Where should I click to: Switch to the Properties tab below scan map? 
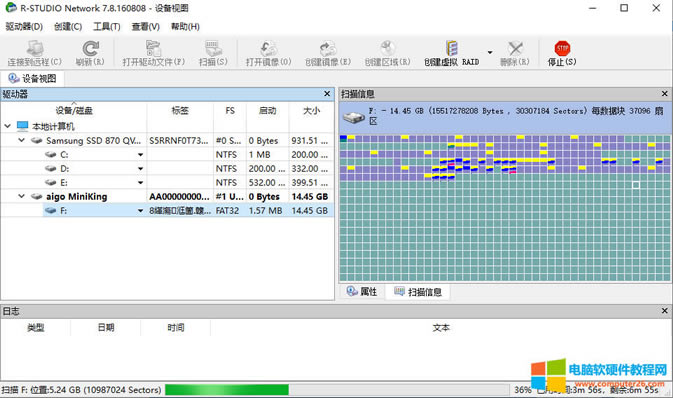(362, 292)
